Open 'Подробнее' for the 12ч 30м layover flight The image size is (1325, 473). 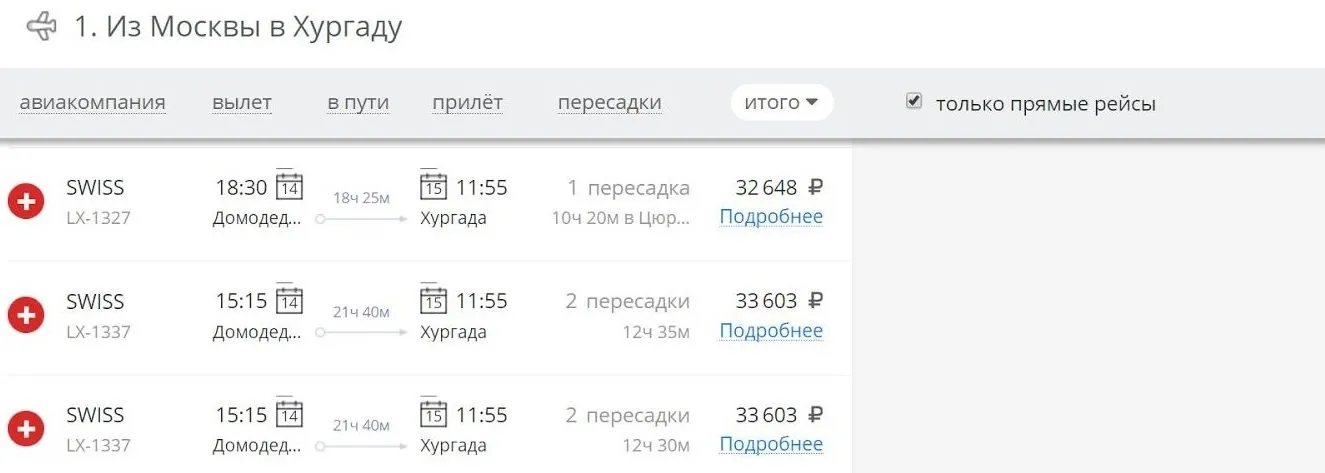click(771, 444)
